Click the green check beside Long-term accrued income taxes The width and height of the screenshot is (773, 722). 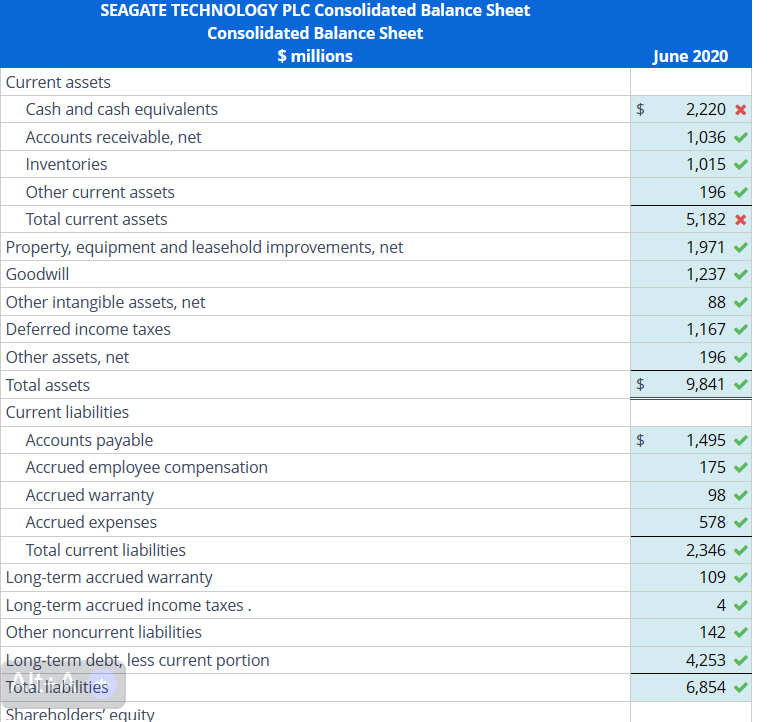(740, 605)
